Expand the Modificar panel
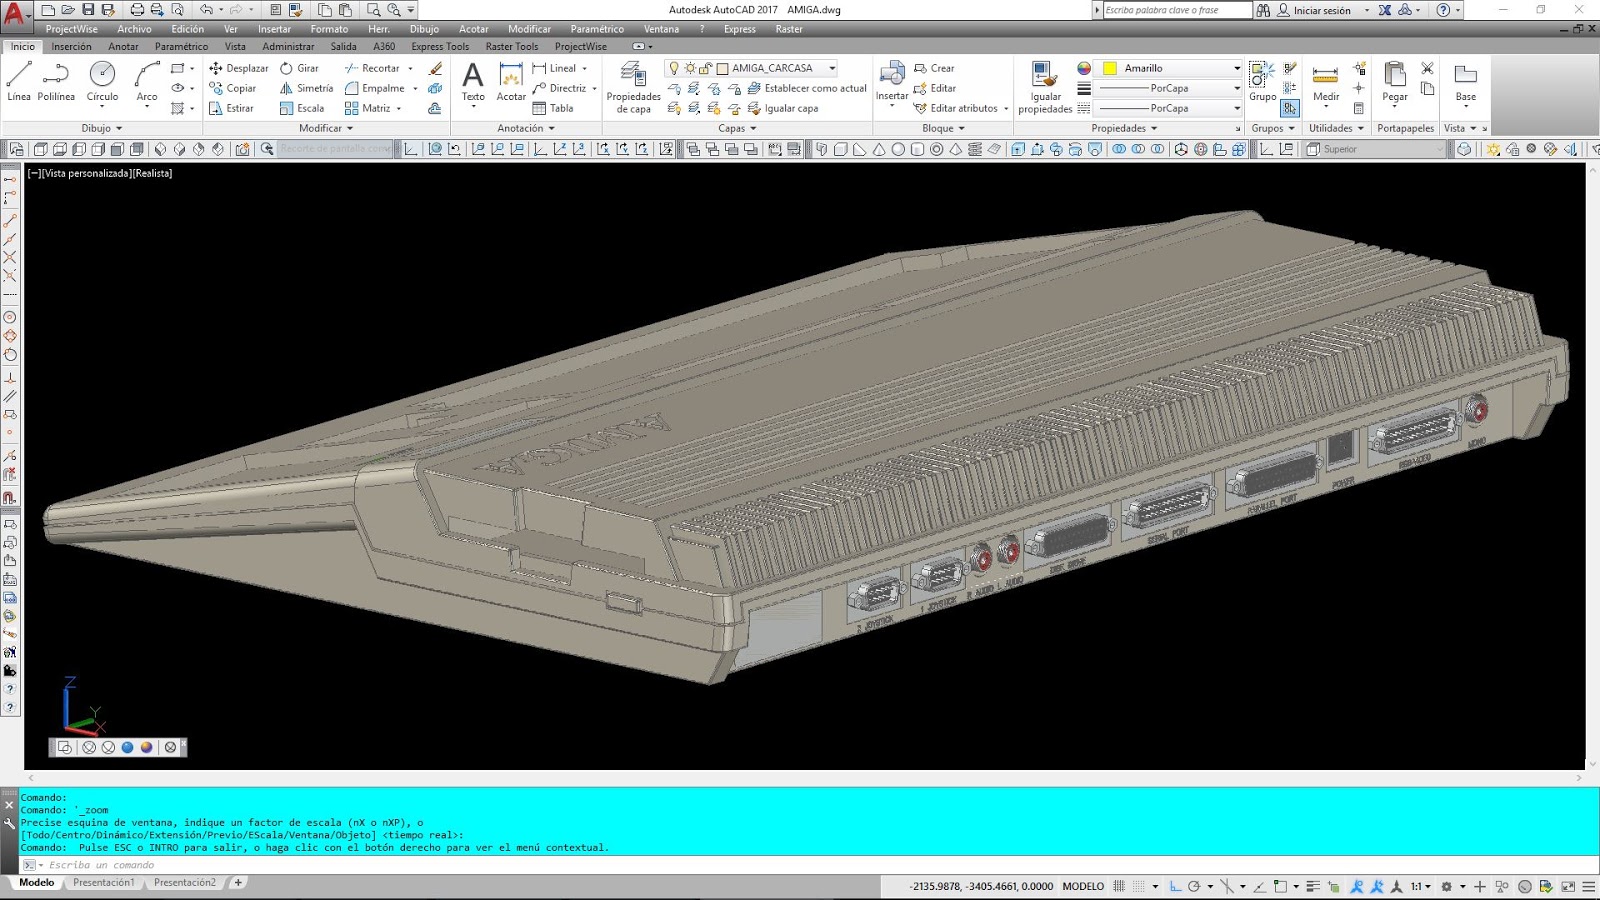 point(326,128)
